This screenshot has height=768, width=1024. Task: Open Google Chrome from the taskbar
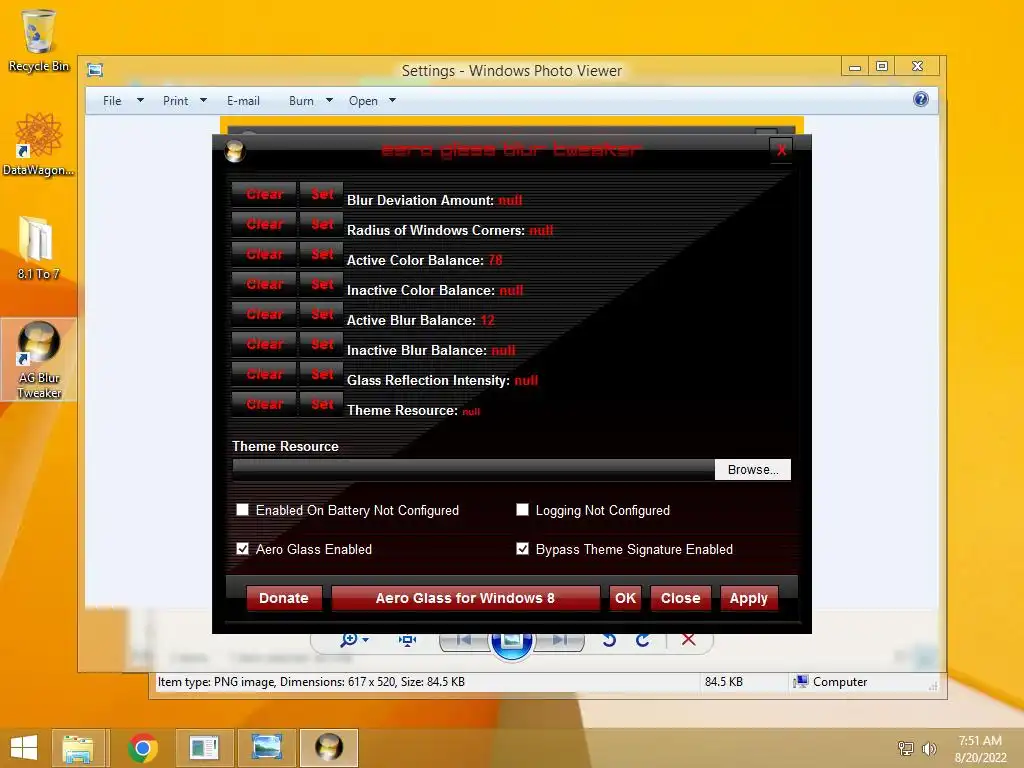point(142,748)
